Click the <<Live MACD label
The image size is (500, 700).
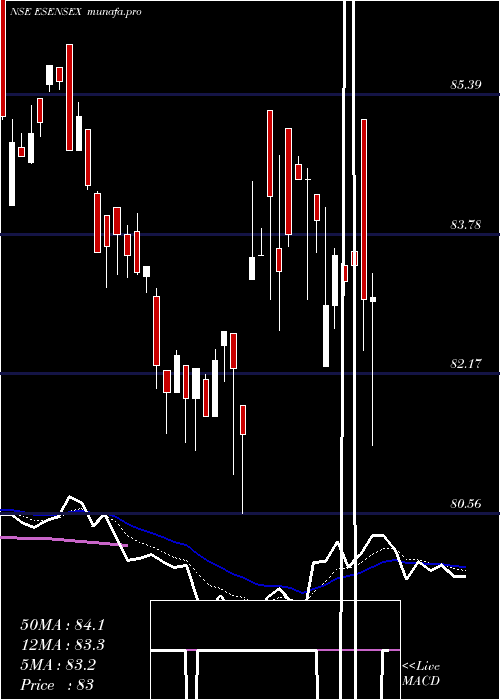[x=421, y=674]
